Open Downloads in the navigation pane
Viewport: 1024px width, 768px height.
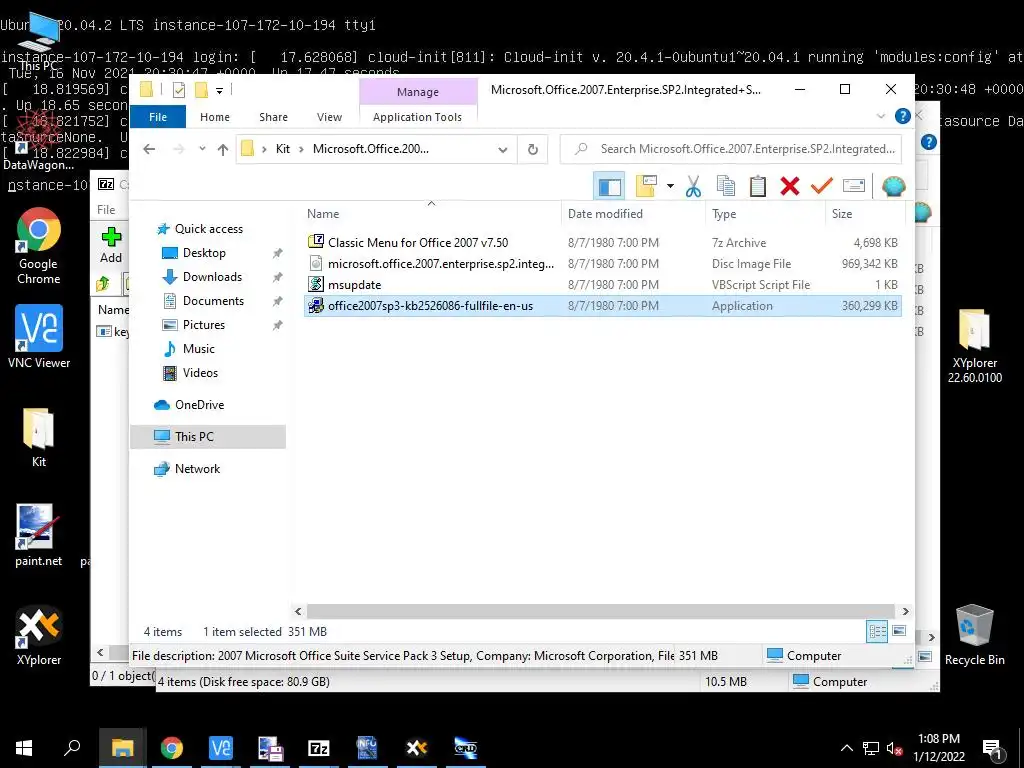tap(212, 277)
